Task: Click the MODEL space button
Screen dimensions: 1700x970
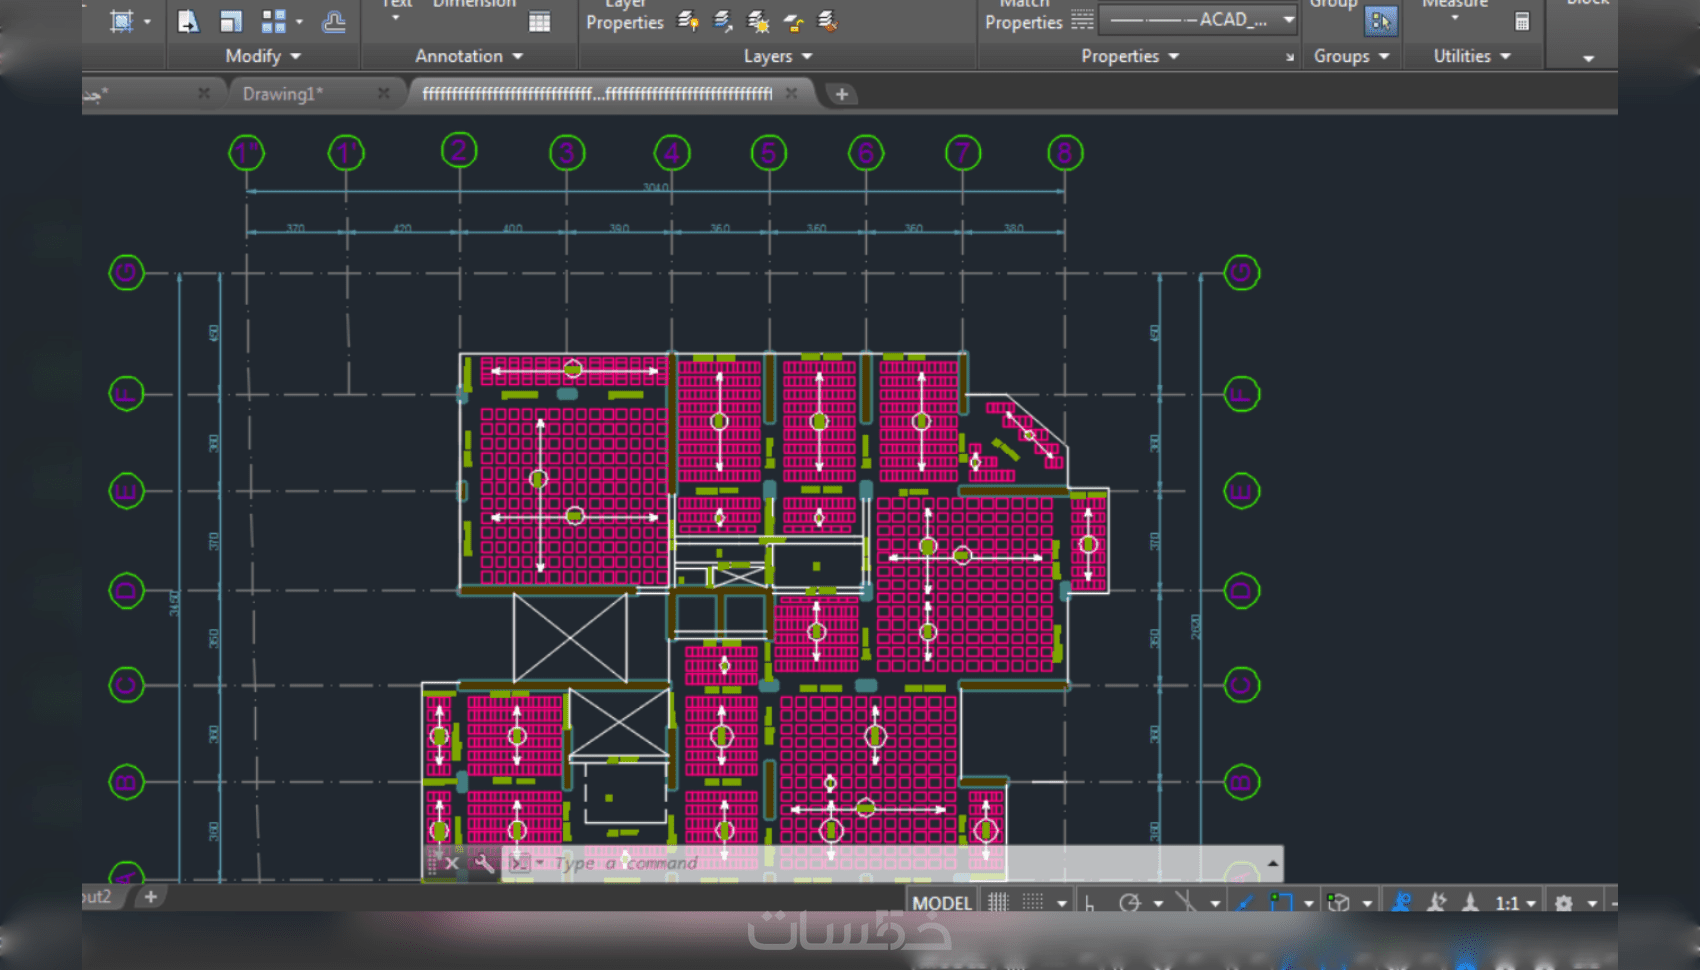Action: pyautogui.click(x=941, y=903)
